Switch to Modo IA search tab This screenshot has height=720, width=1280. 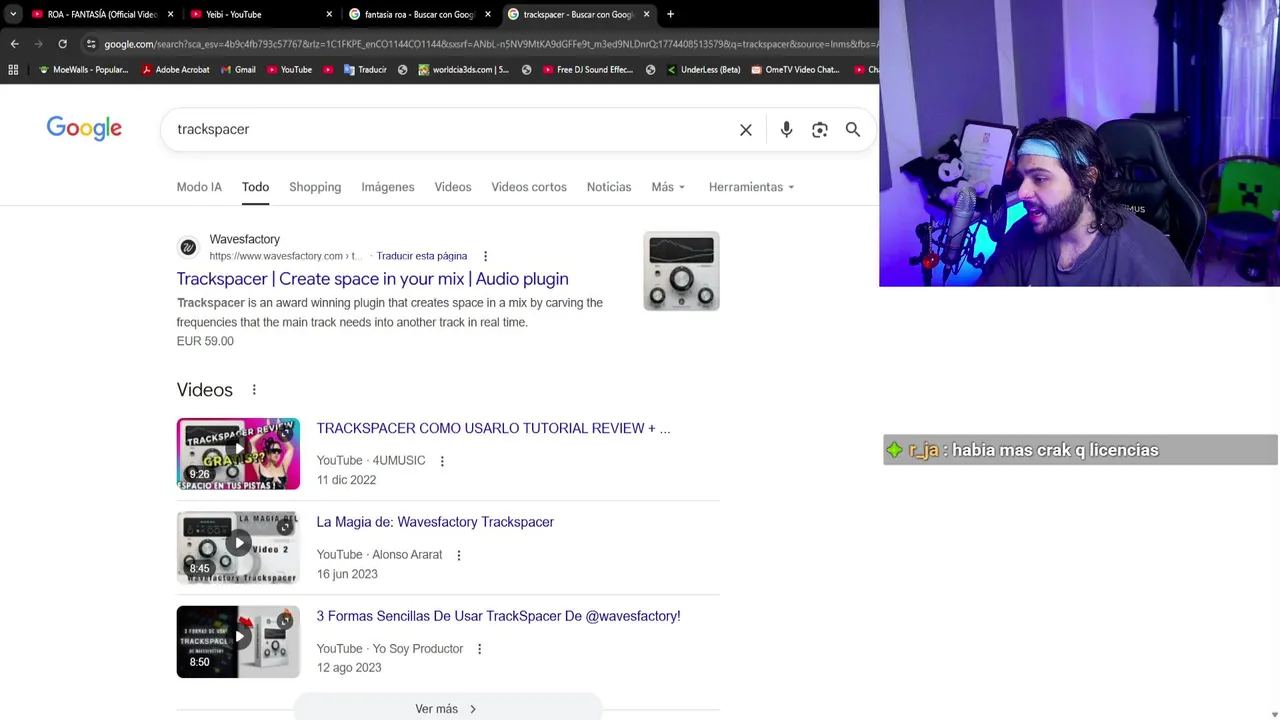[x=199, y=187]
